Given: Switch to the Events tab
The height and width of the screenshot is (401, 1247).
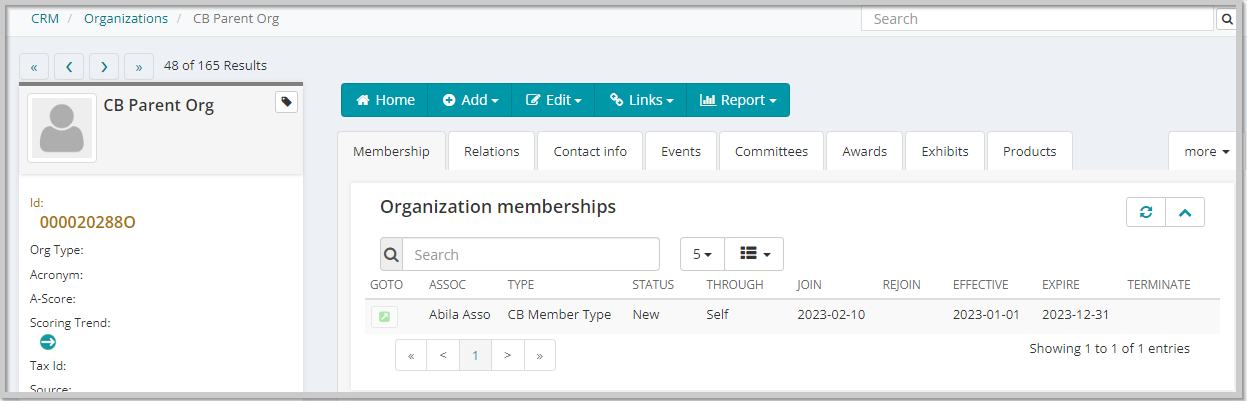Looking at the screenshot, I should (681, 151).
